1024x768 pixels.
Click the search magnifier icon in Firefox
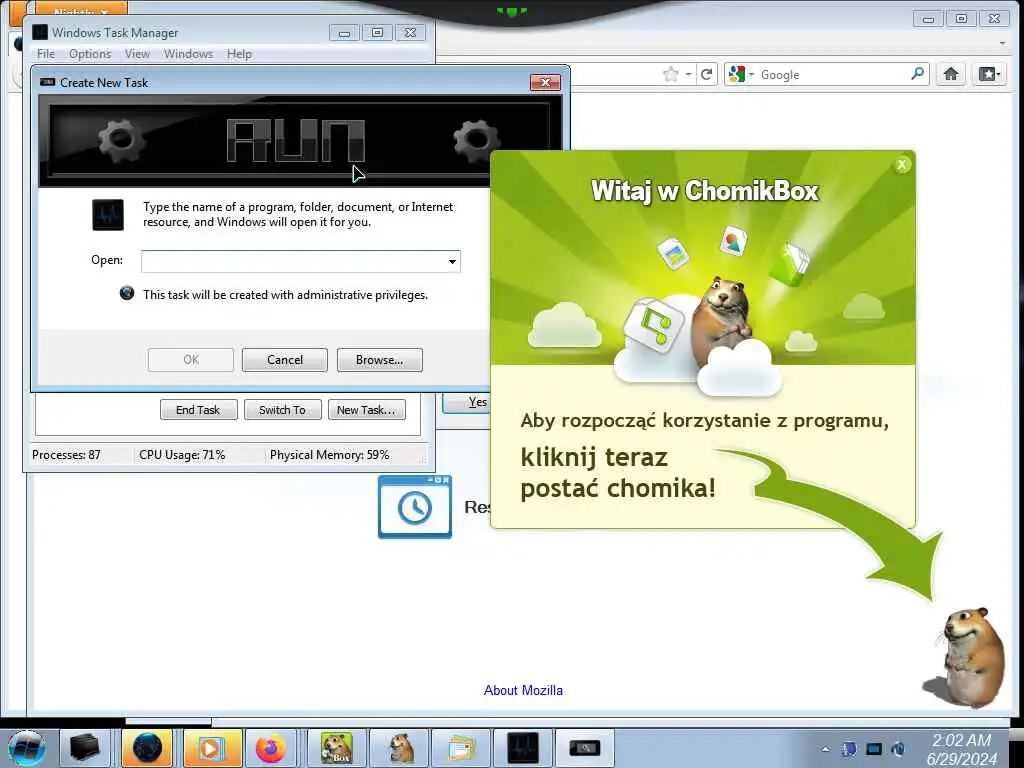[x=918, y=74]
